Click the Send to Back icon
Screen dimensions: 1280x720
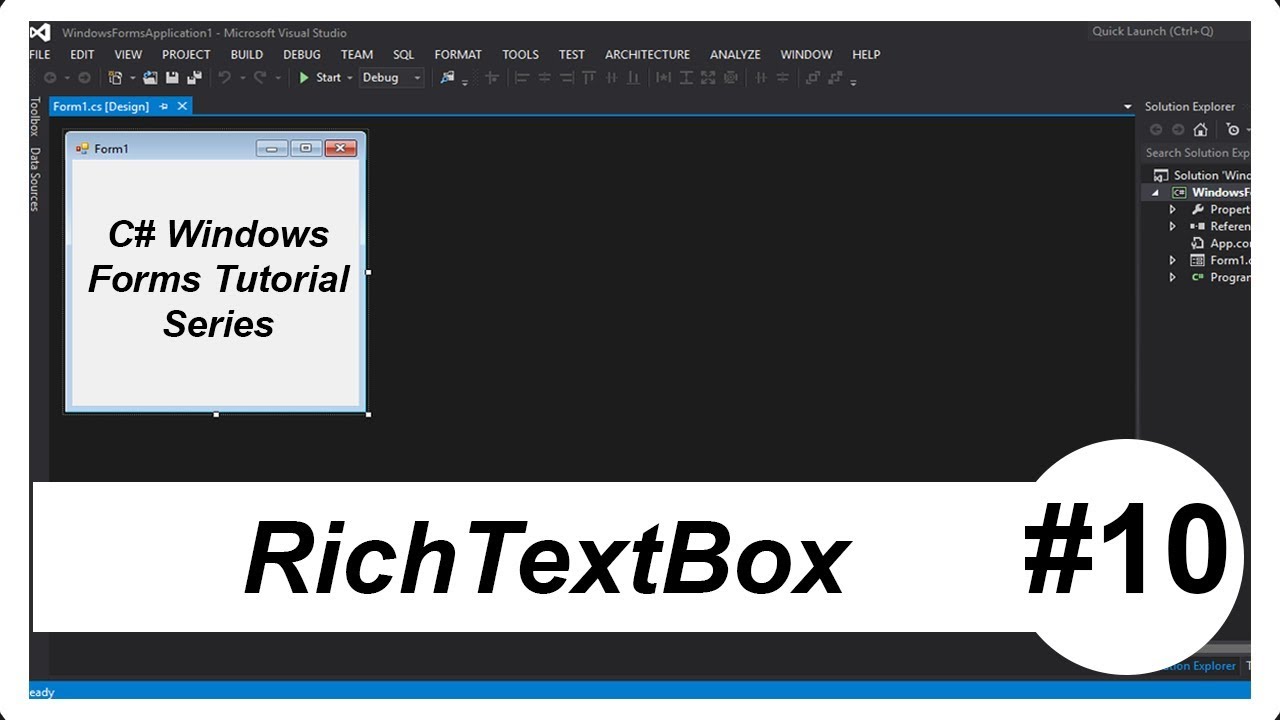tap(835, 78)
